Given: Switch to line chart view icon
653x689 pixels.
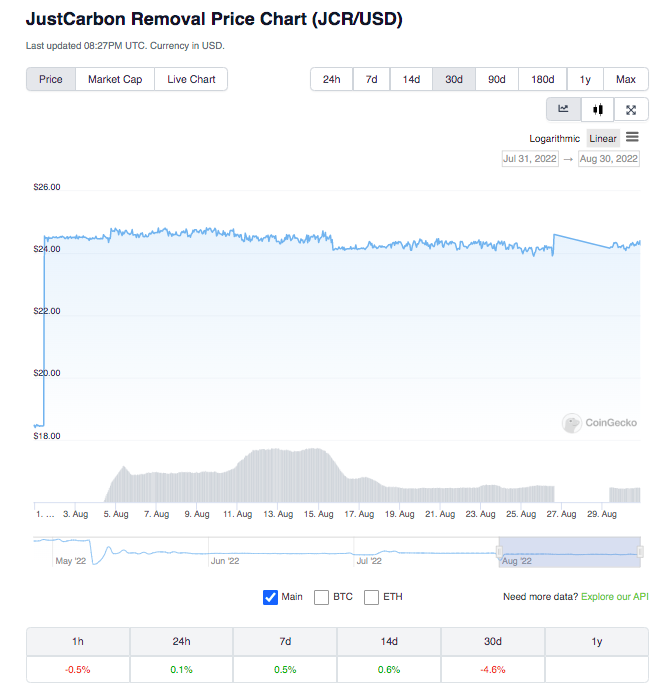Looking at the screenshot, I should [563, 109].
